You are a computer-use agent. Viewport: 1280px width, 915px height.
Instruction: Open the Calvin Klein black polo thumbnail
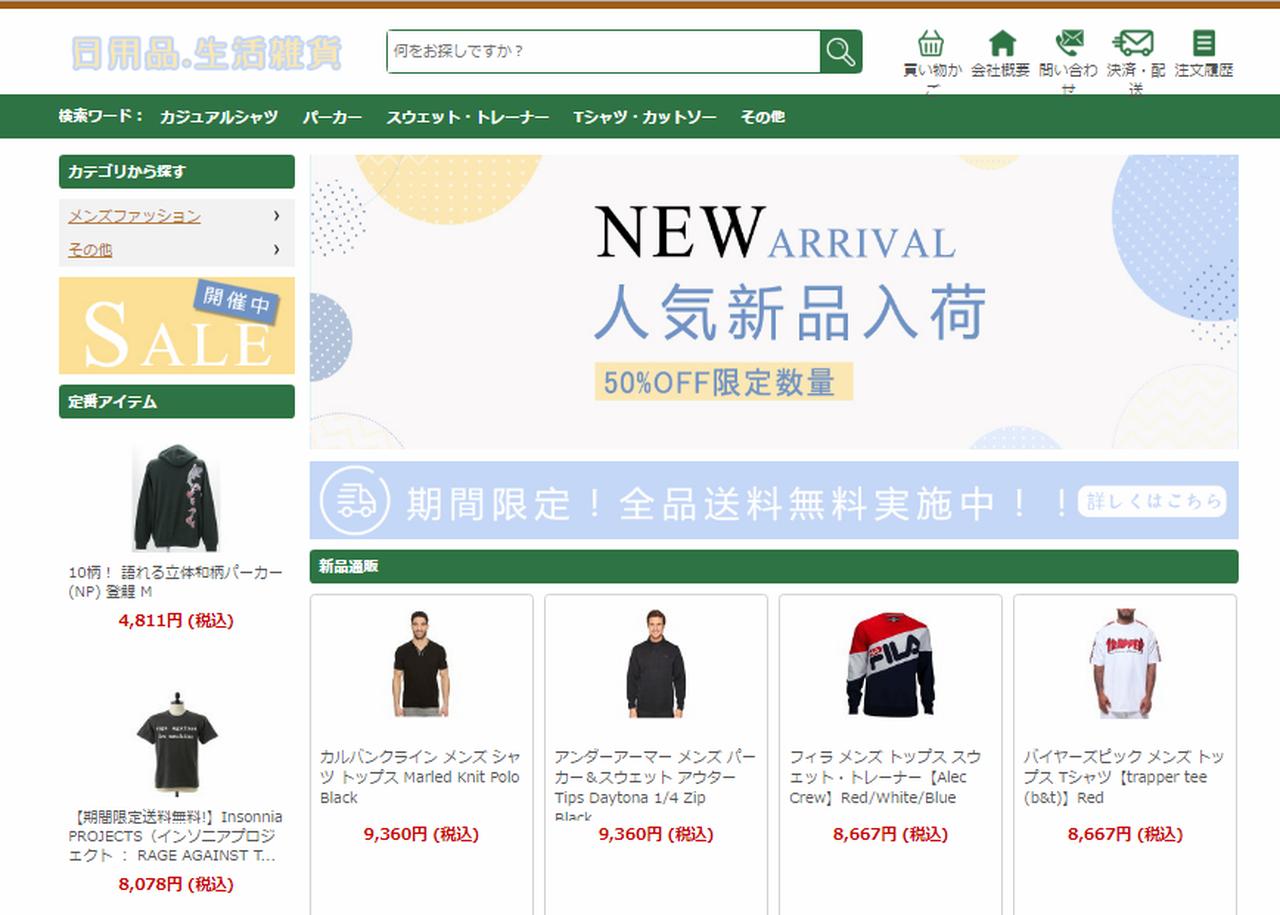pyautogui.click(x=421, y=664)
